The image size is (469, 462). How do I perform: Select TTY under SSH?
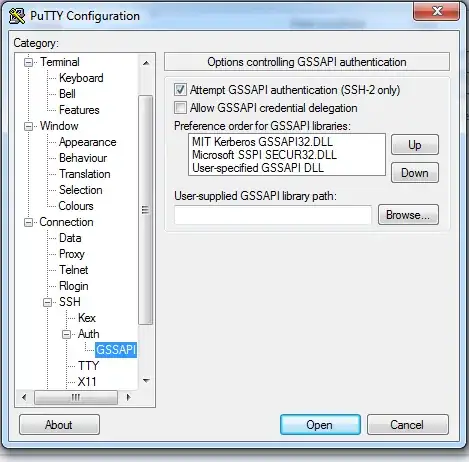(88, 366)
